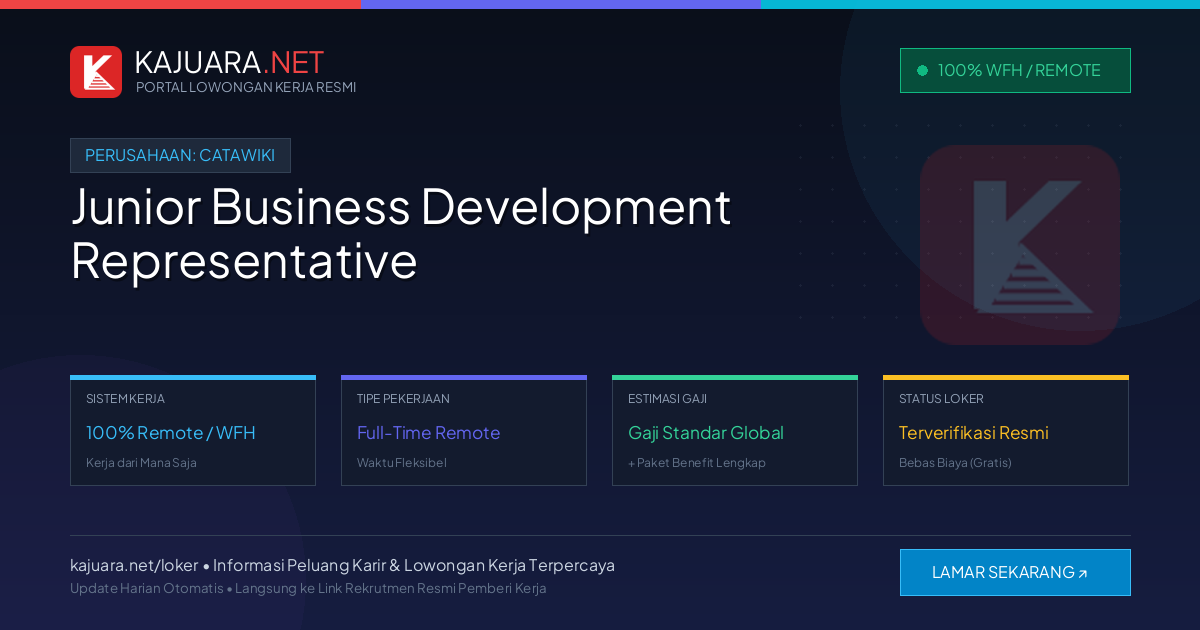The image size is (1200, 630).
Task: Click the green dot in the remote badge
Action: [x=922, y=71]
